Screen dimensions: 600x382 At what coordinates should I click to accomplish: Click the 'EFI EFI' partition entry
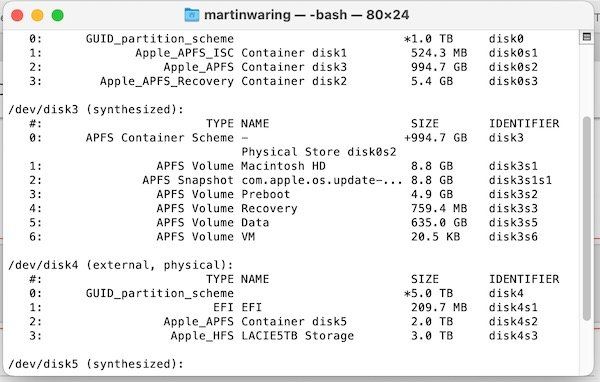point(238,308)
